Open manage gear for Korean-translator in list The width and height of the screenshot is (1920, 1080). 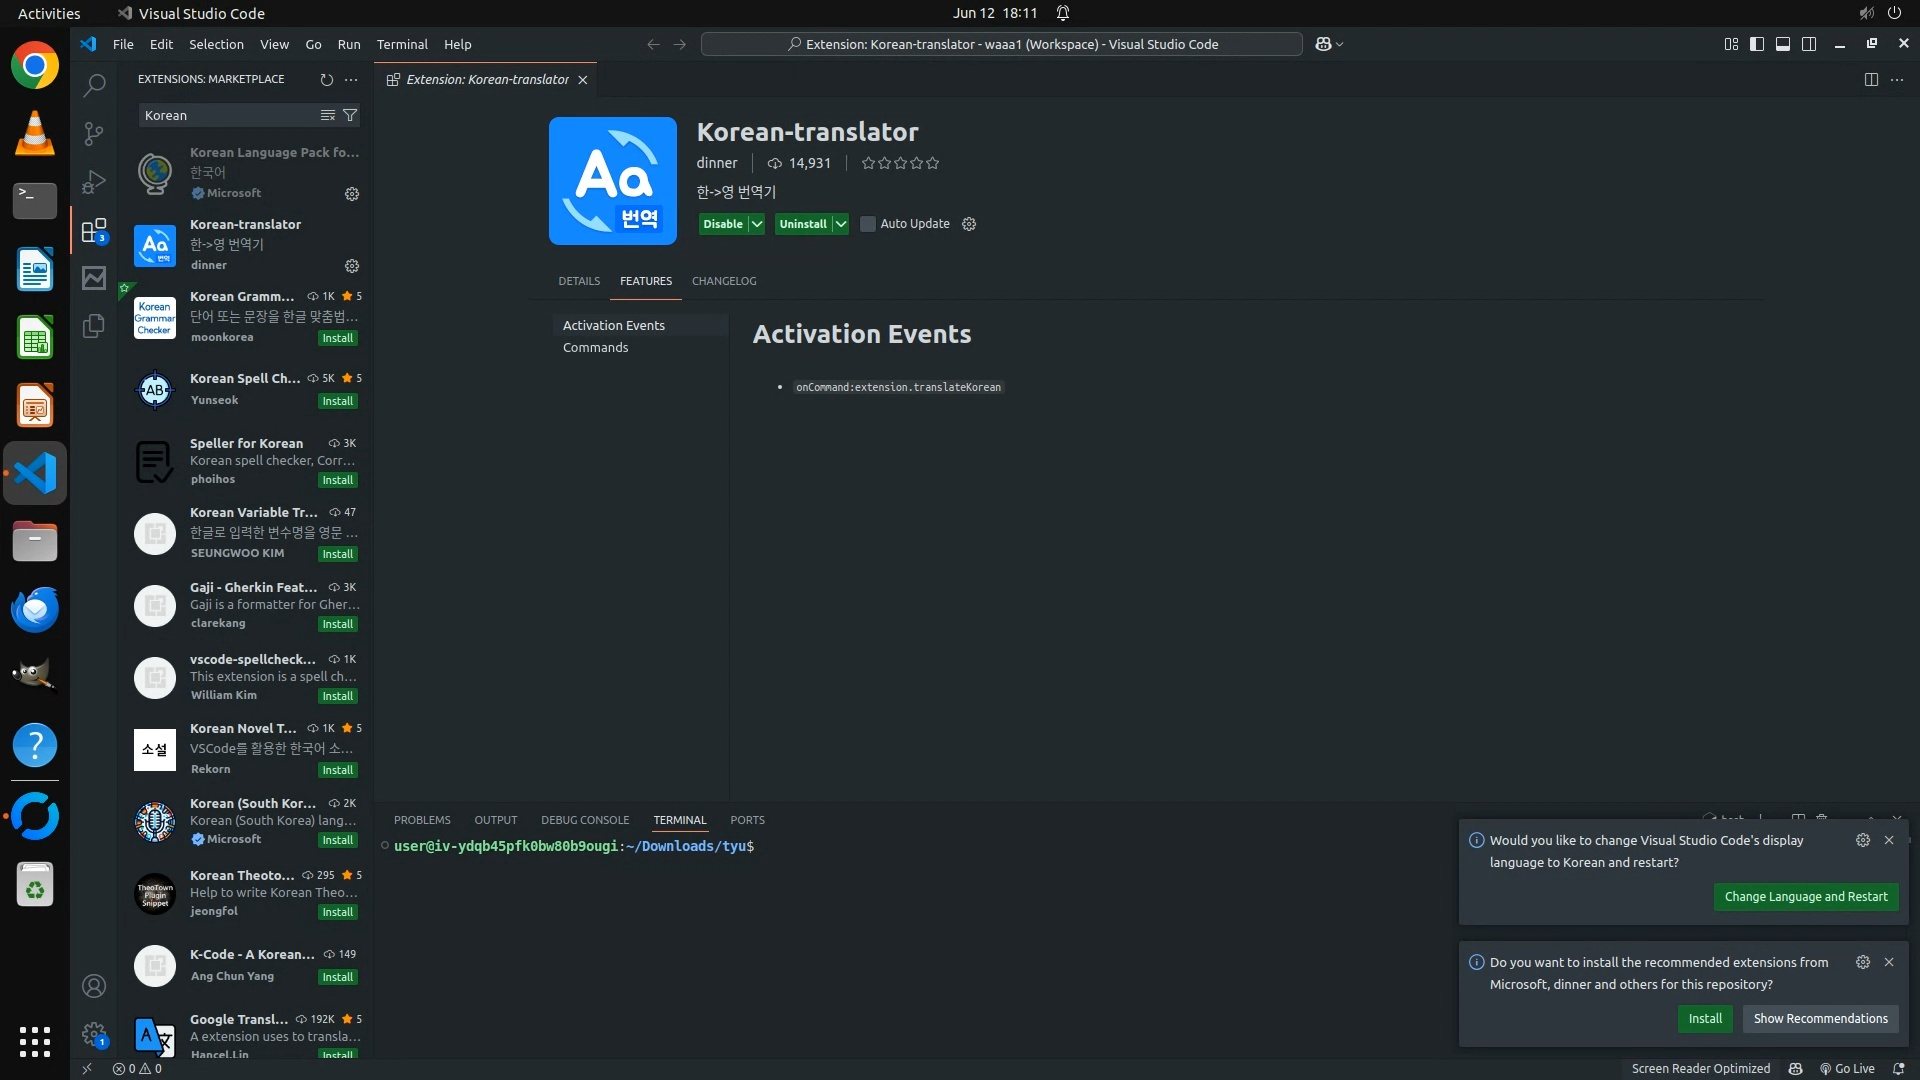[x=352, y=266]
